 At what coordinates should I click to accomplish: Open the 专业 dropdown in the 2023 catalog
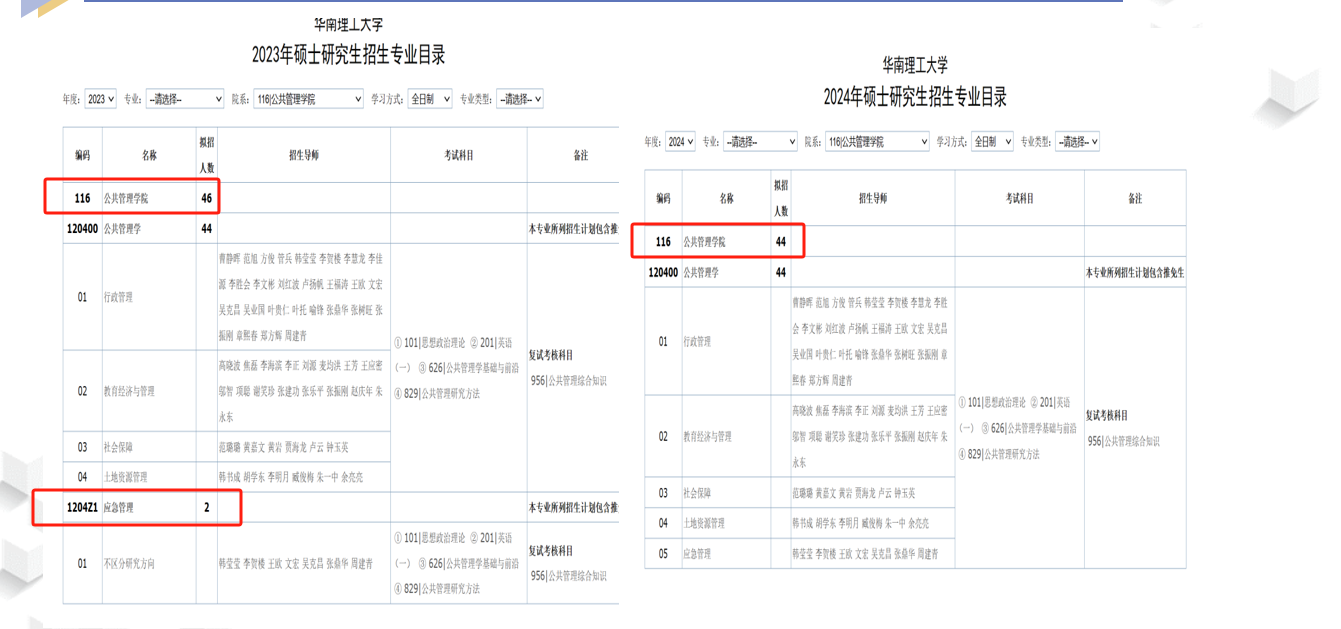185,99
